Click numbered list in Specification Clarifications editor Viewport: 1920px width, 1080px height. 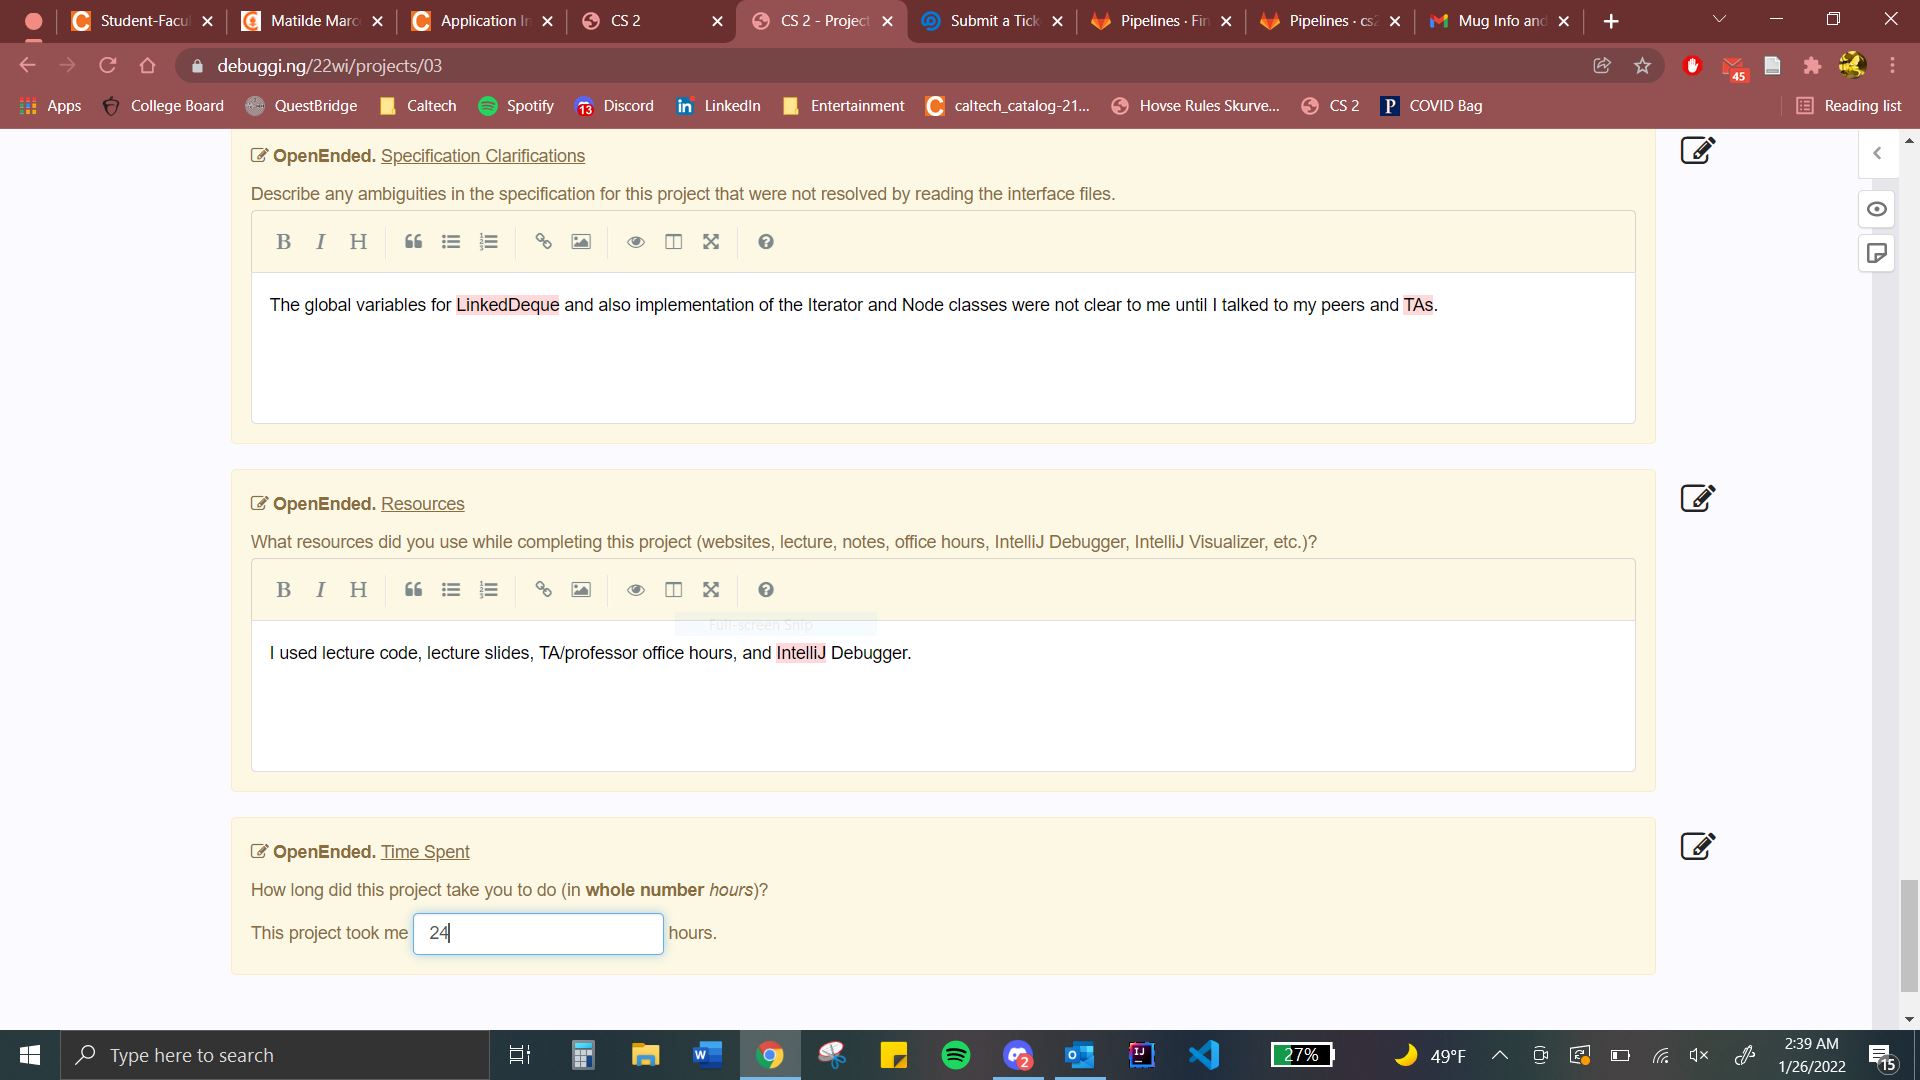point(489,242)
